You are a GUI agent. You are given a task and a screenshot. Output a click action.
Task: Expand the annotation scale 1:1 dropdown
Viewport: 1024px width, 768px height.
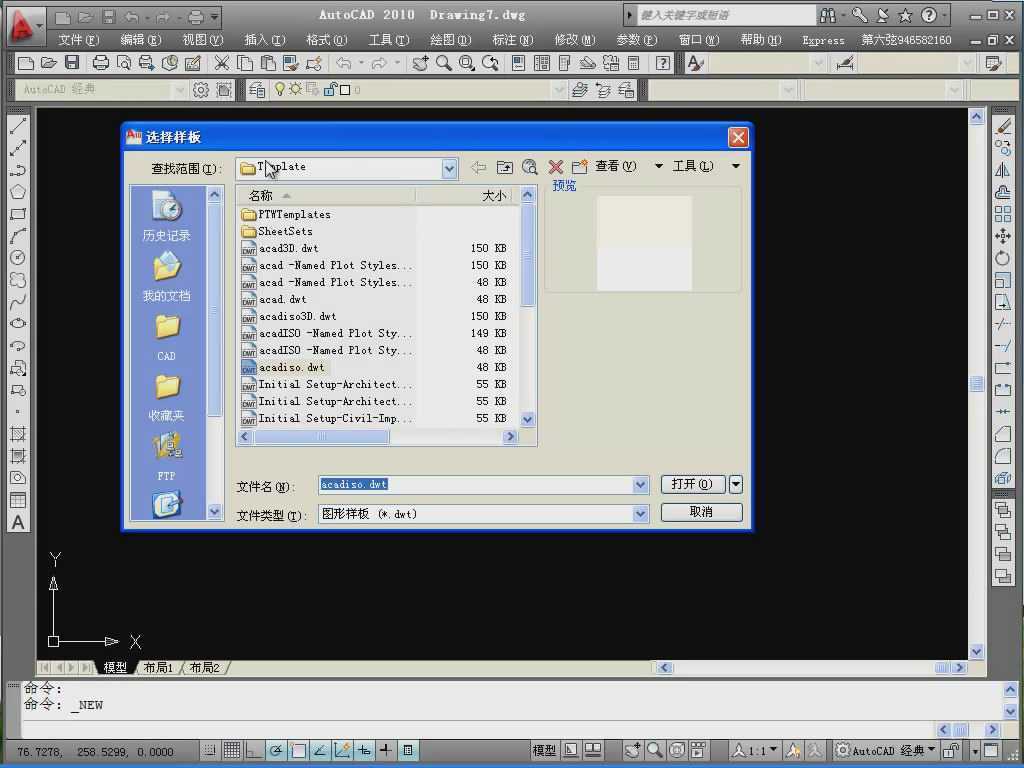pos(774,749)
